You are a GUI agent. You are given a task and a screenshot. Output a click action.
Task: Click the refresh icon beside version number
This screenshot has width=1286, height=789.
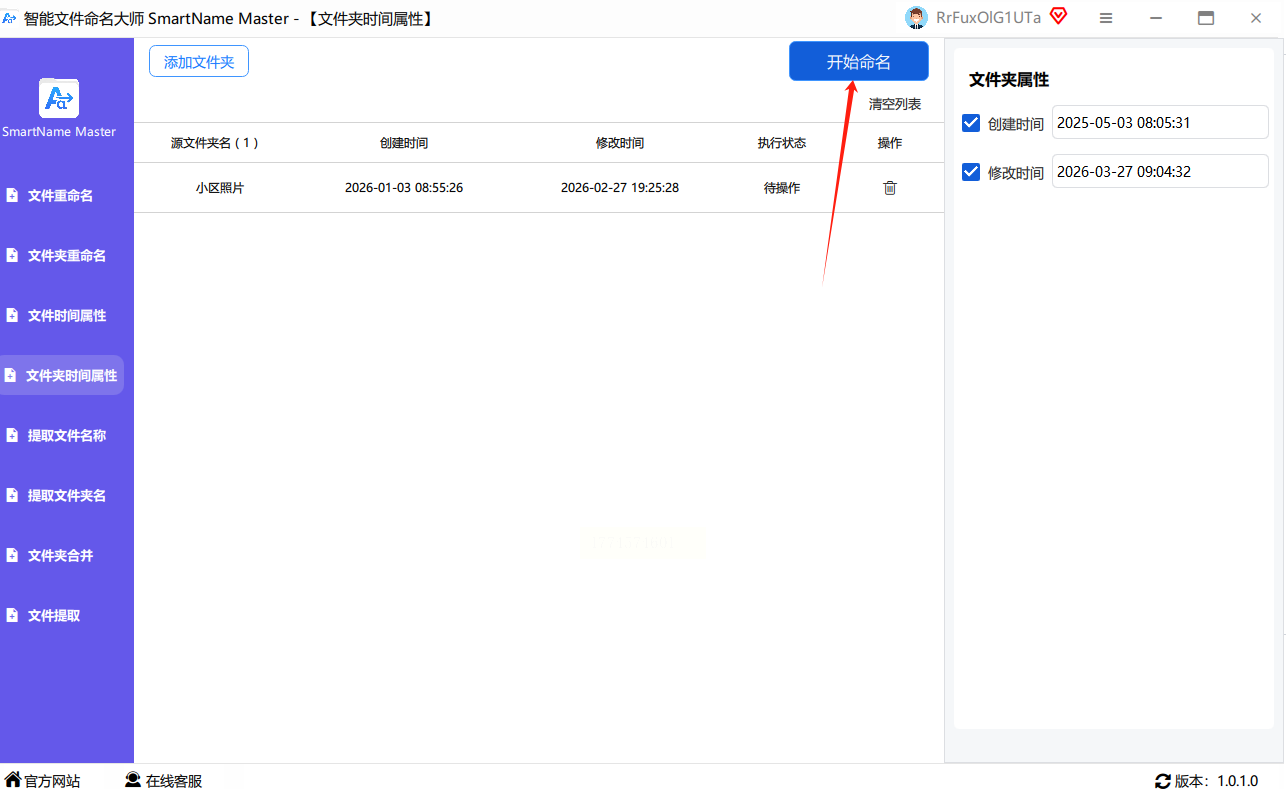1163,781
